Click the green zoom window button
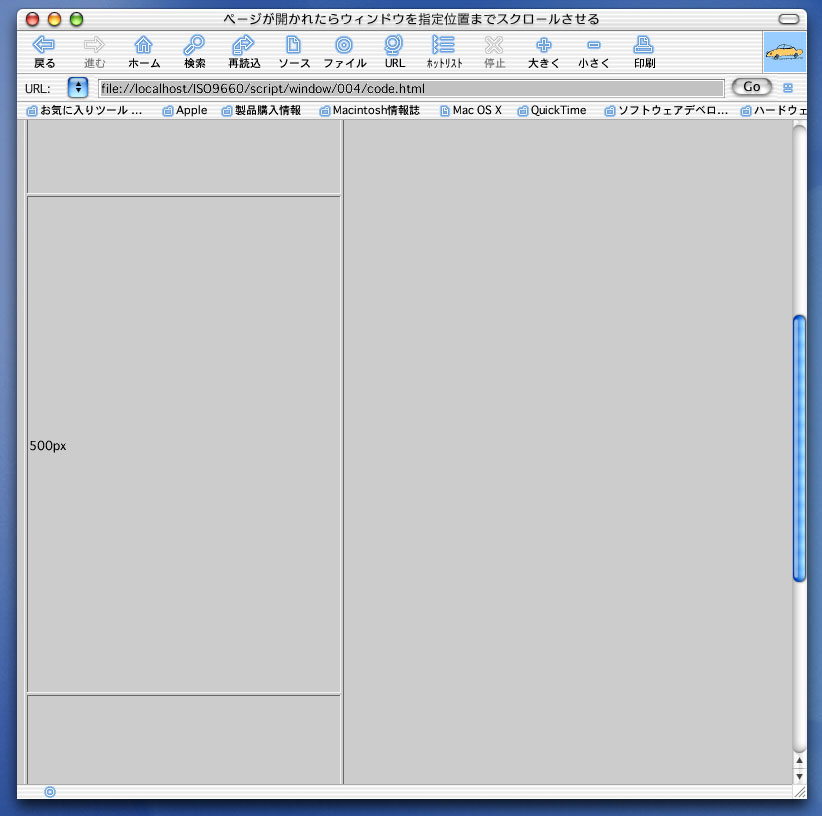This screenshot has height=816, width=822. [77, 19]
